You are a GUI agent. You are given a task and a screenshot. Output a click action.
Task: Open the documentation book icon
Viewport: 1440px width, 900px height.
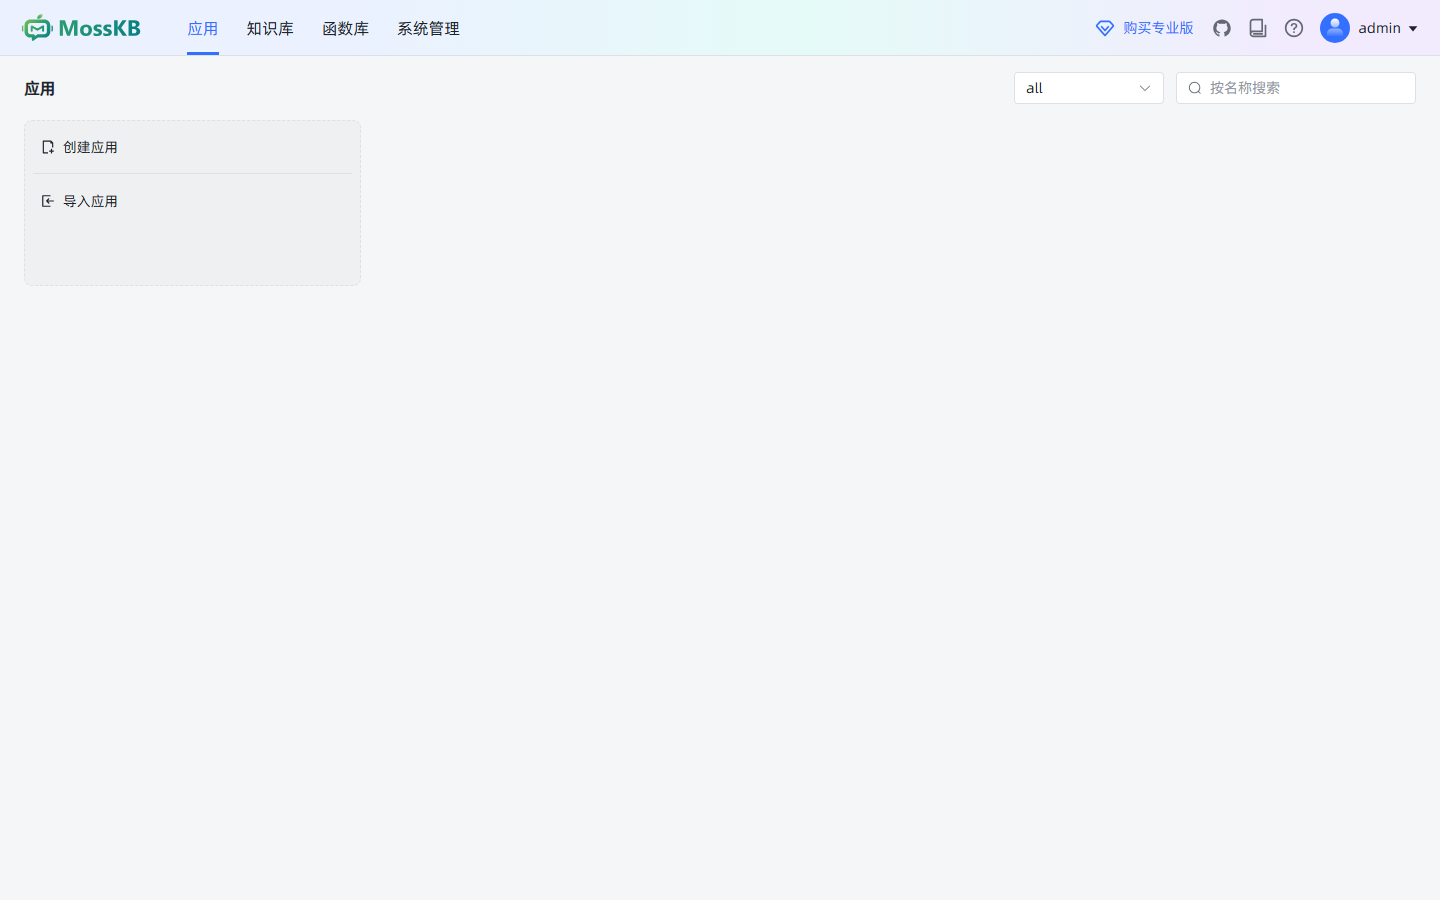click(x=1258, y=28)
